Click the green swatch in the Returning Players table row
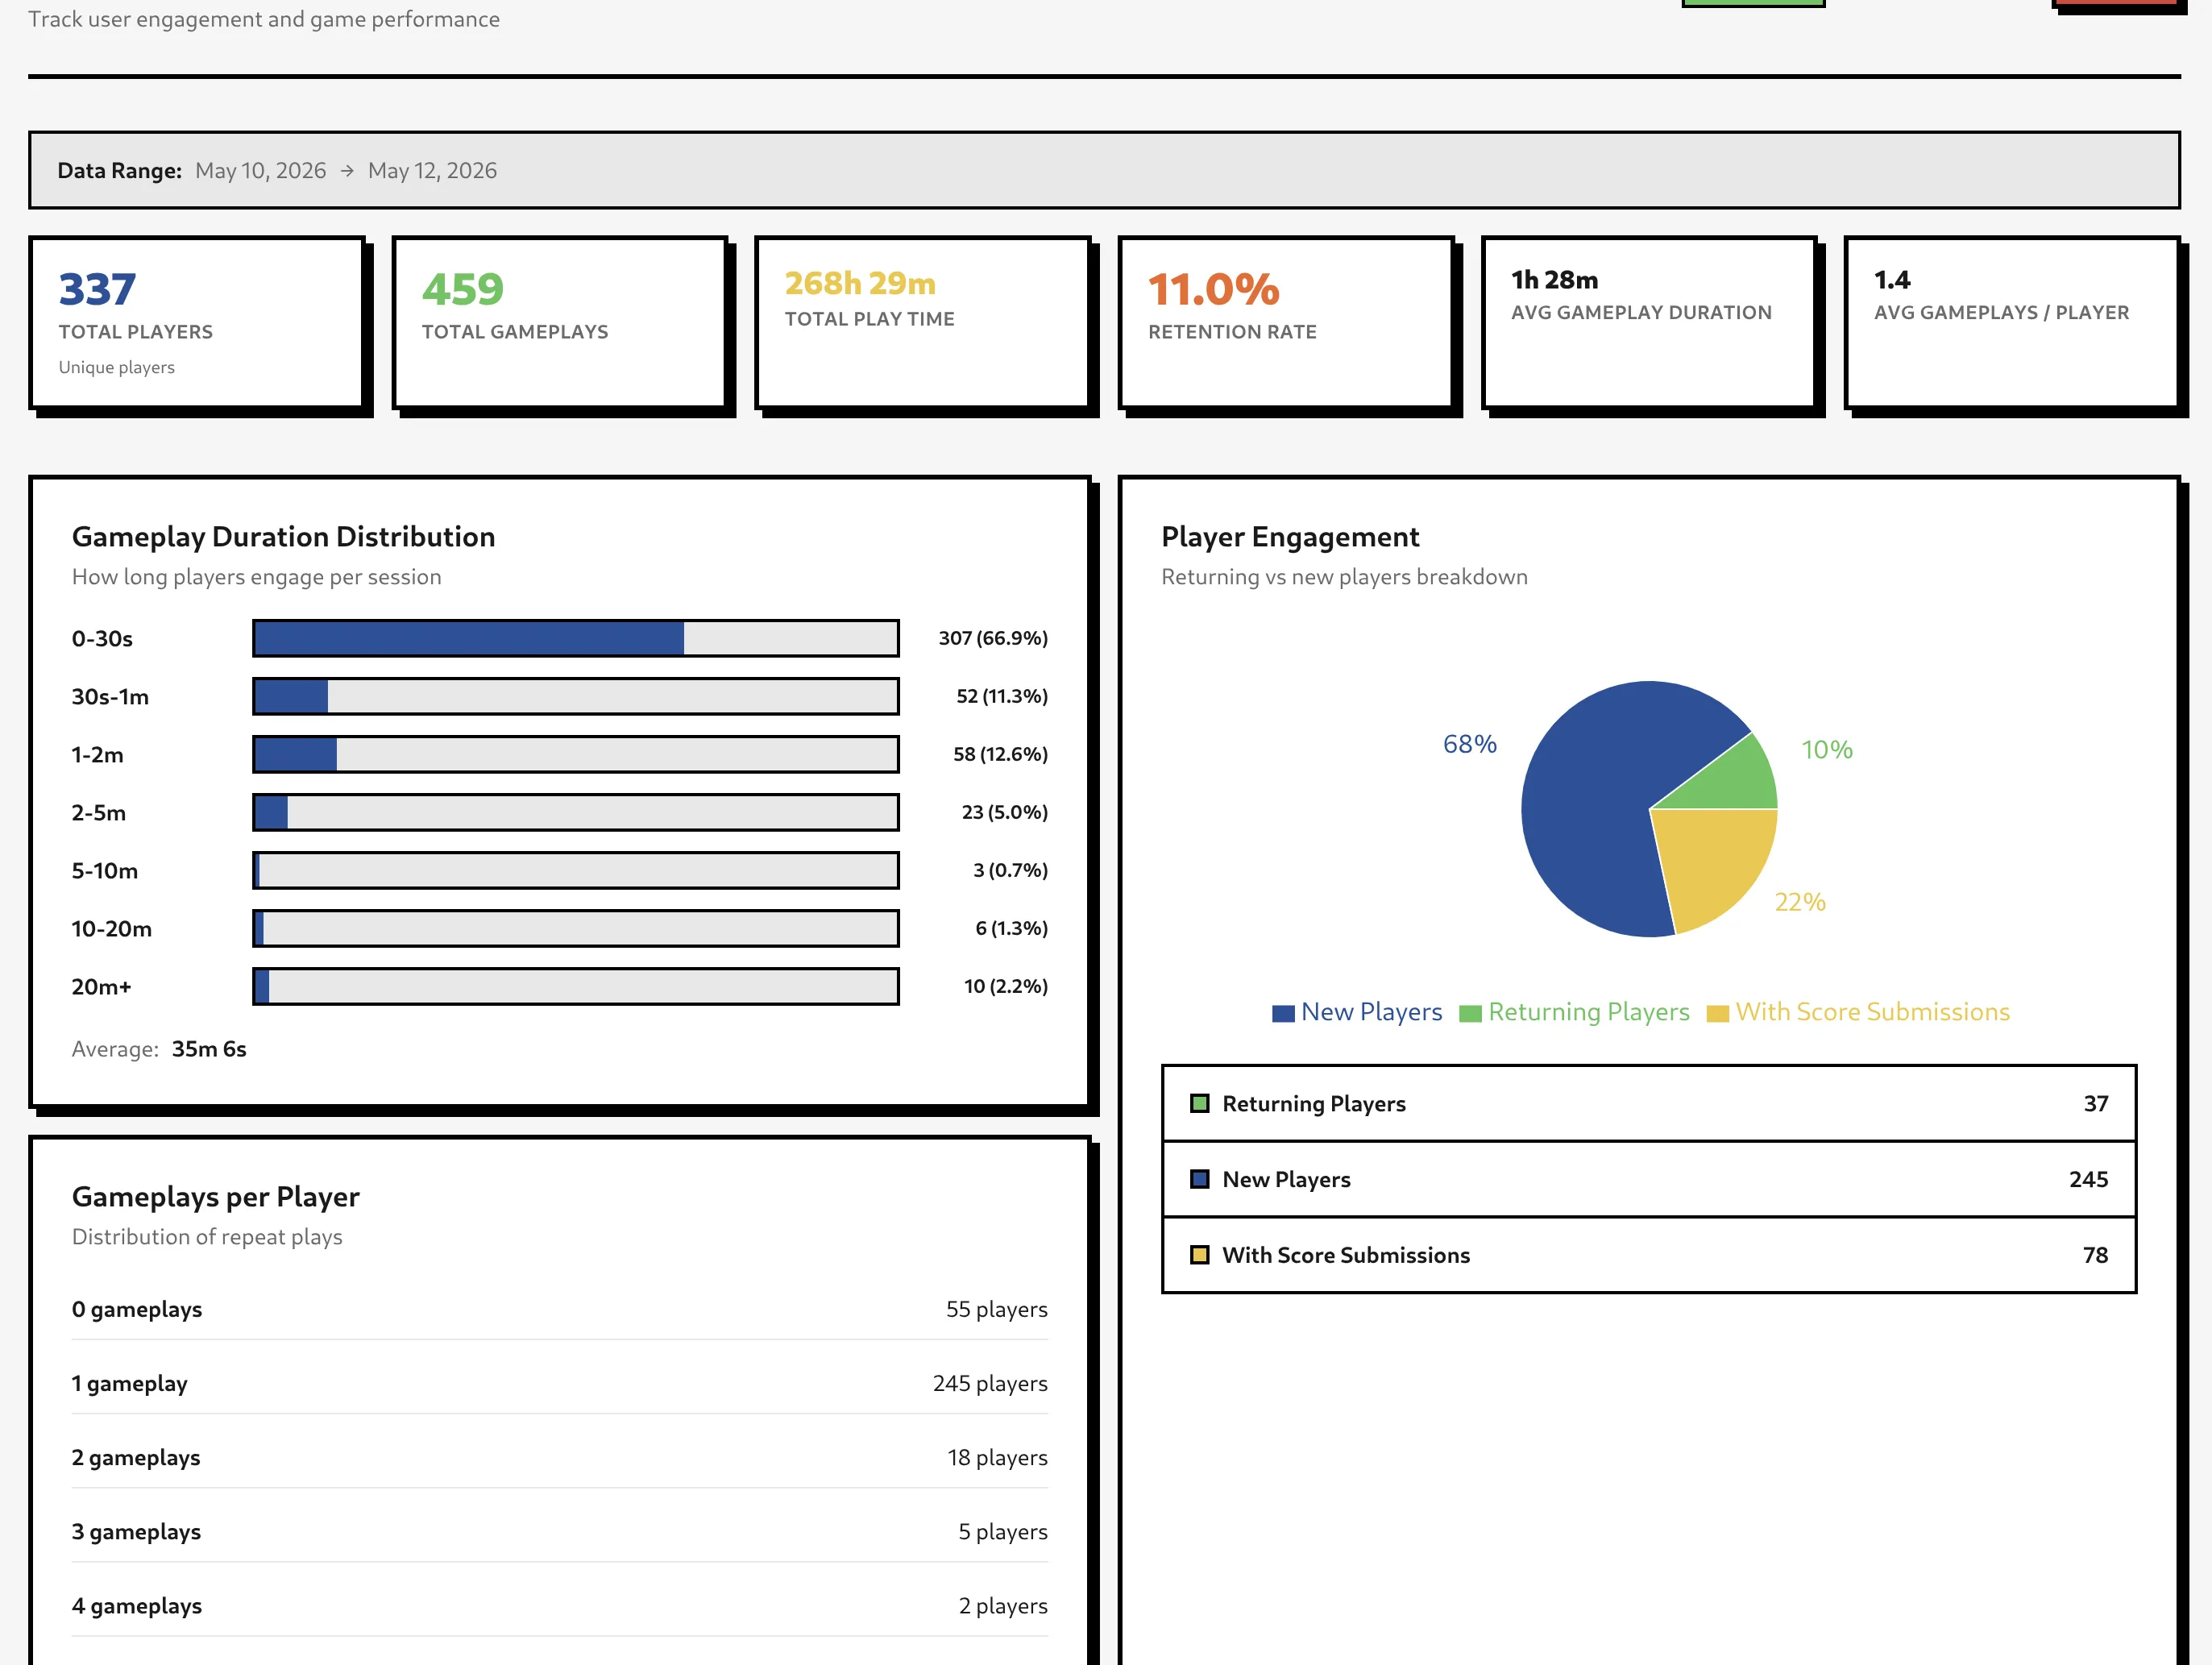Viewport: 2212px width, 1665px height. [1200, 1104]
